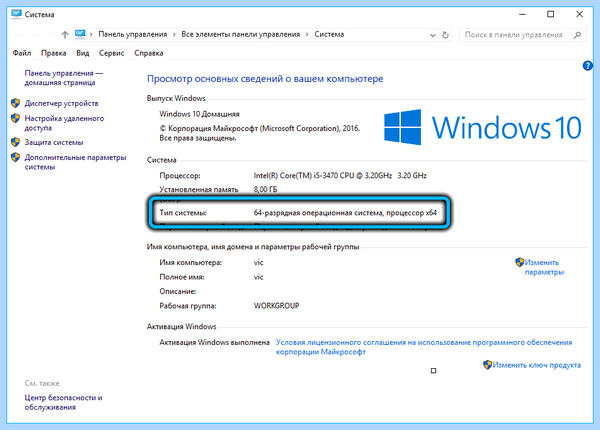Click the up arrow navigation button
Image resolution: width=600 pixels, height=430 pixels.
click(x=65, y=35)
